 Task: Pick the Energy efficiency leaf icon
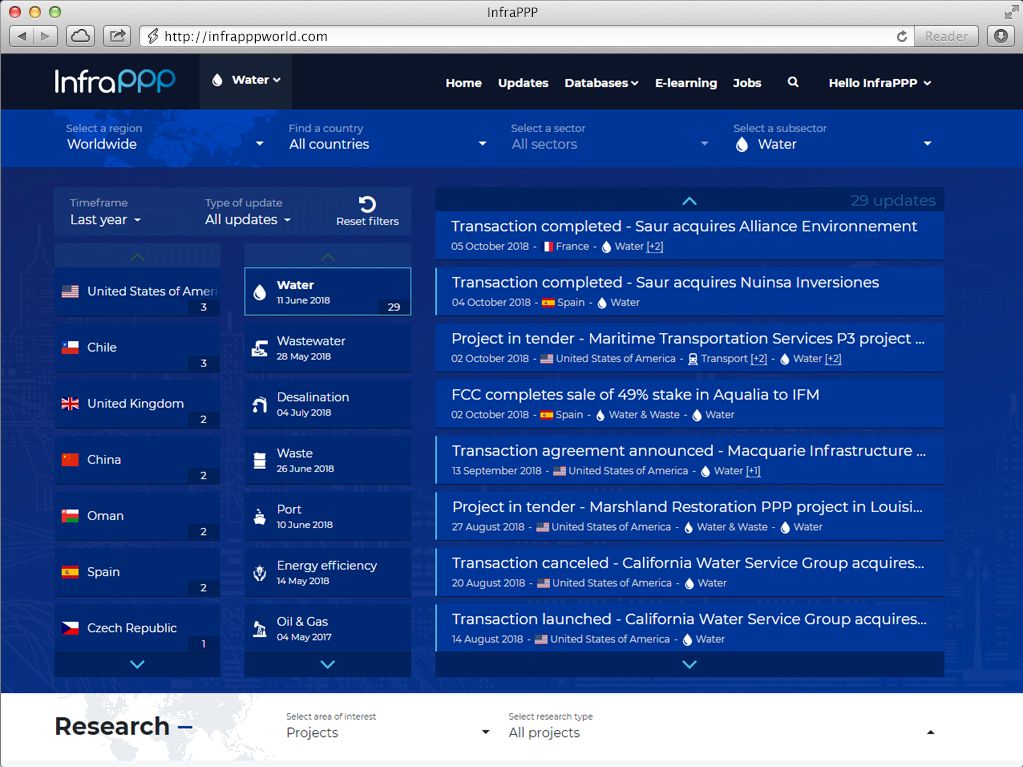[x=260, y=572]
